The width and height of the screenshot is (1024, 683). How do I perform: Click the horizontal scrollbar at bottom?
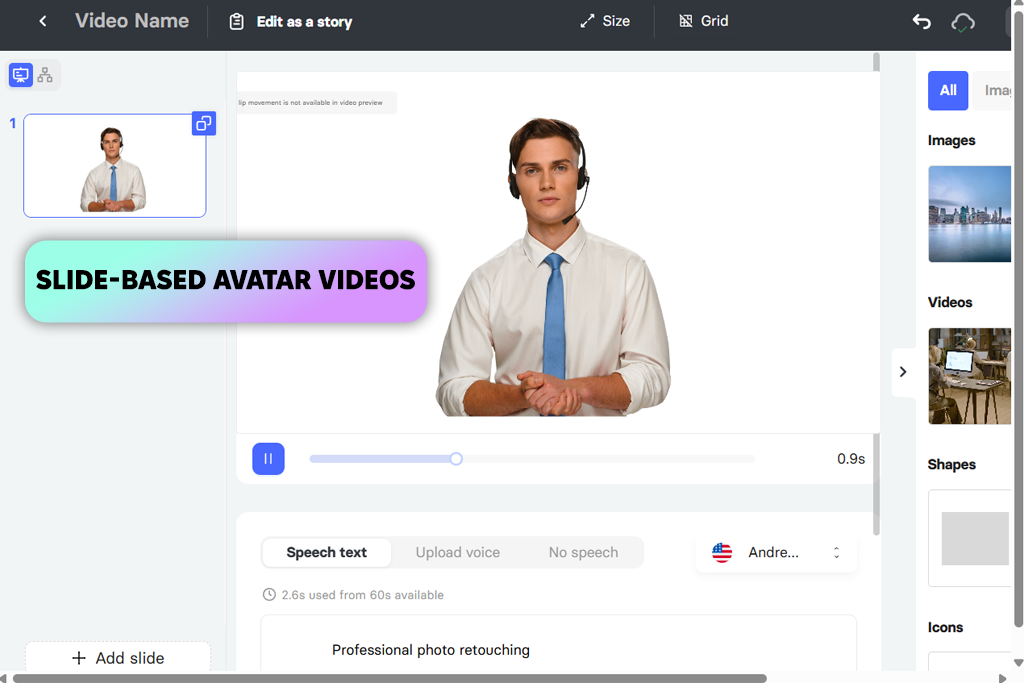click(x=389, y=678)
